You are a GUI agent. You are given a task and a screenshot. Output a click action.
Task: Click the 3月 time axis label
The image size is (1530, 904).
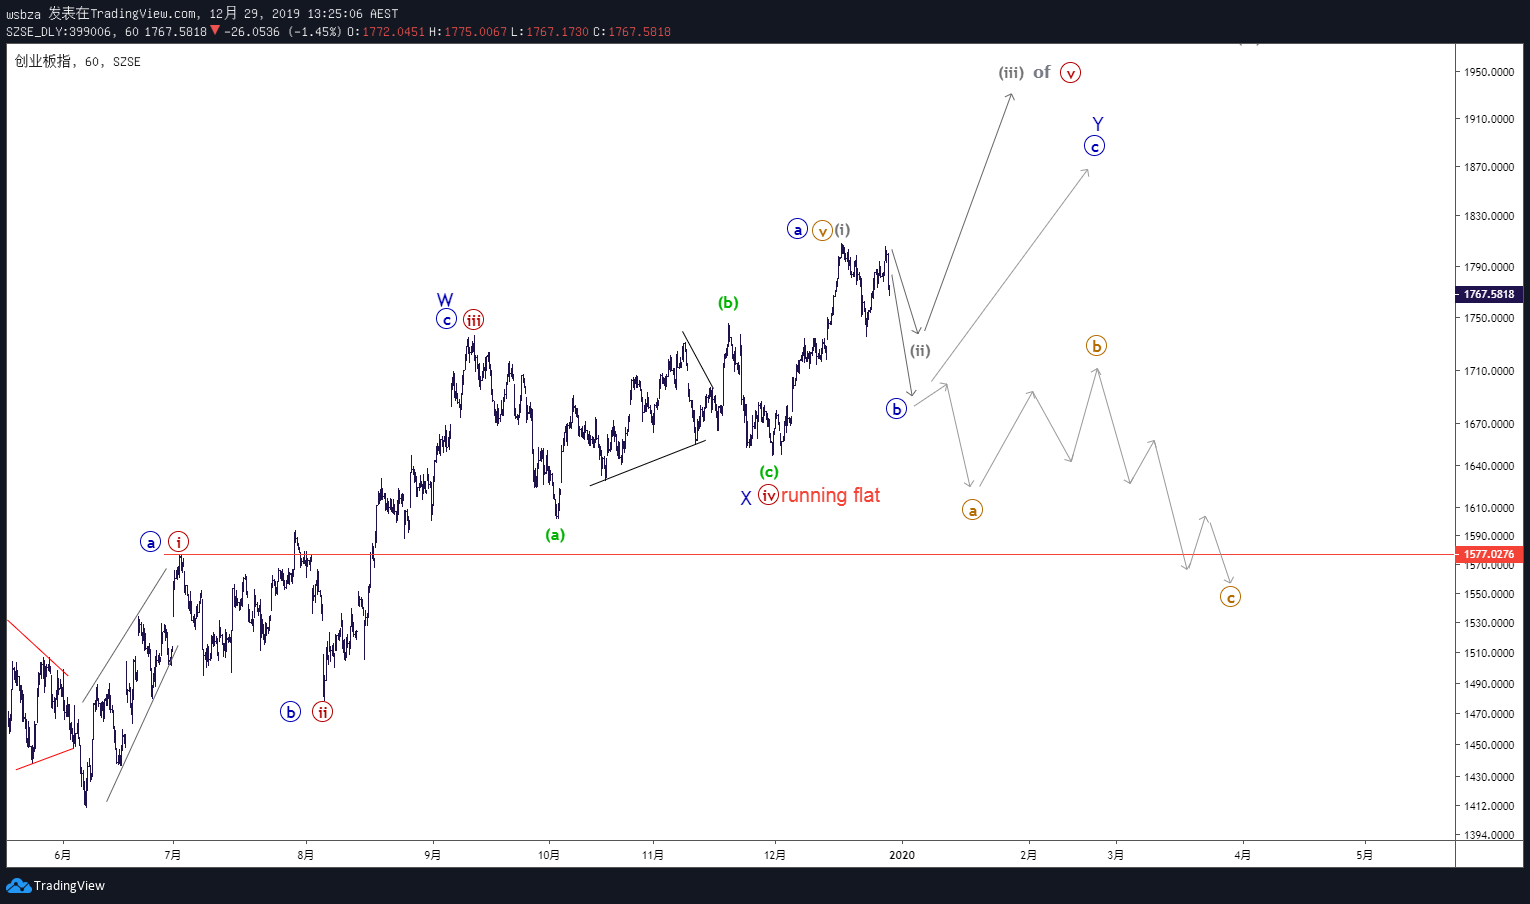point(1116,855)
